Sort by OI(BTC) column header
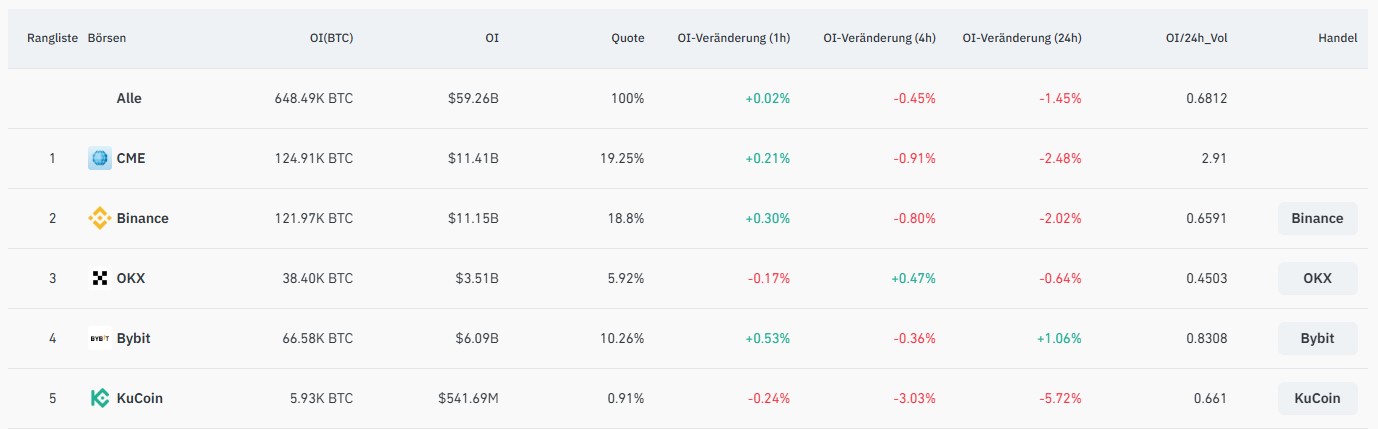The height and width of the screenshot is (429, 1378). pyautogui.click(x=331, y=38)
